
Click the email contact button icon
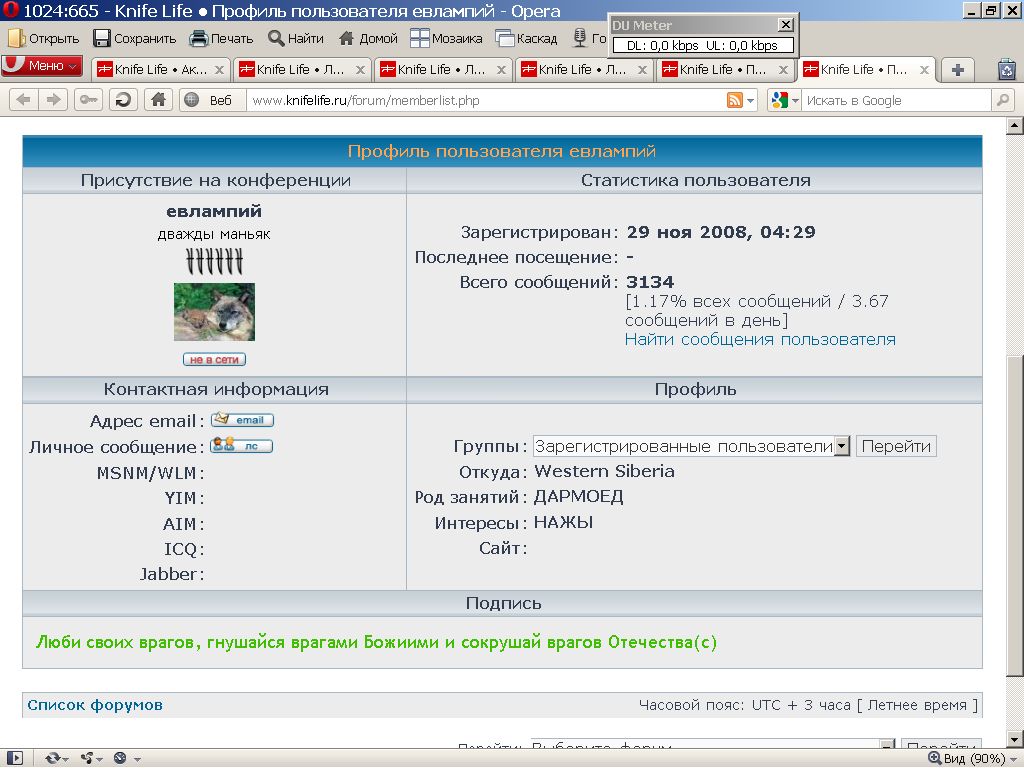click(x=242, y=420)
